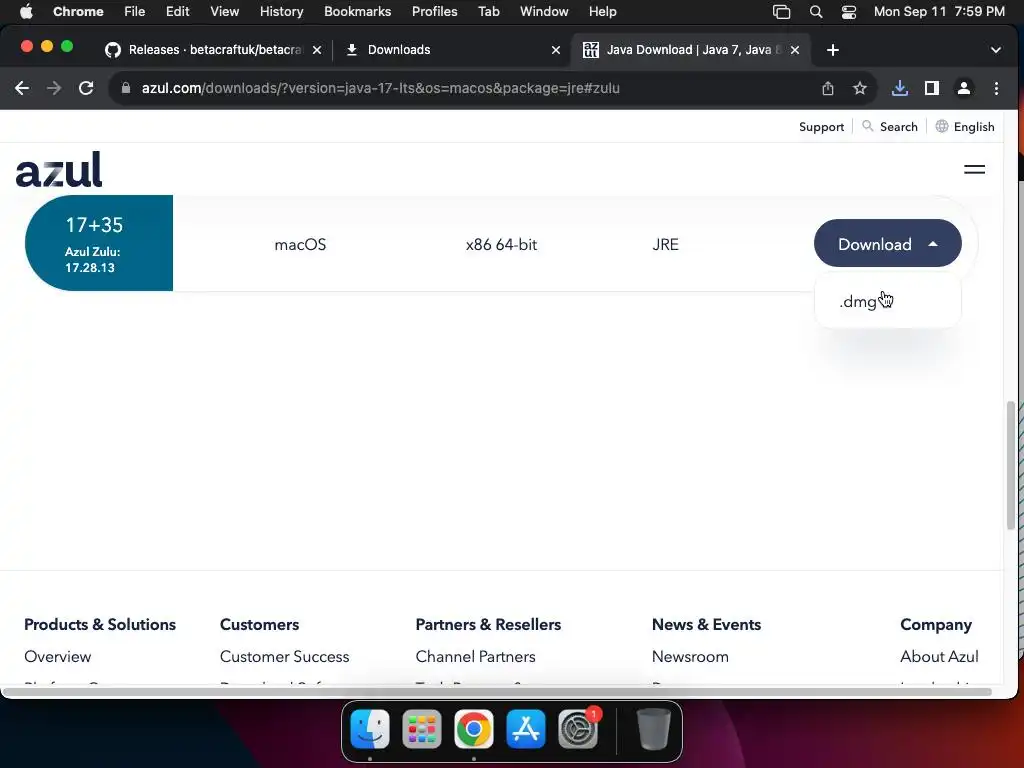Open the Azul hamburger menu
The image size is (1024, 768).
point(974,169)
